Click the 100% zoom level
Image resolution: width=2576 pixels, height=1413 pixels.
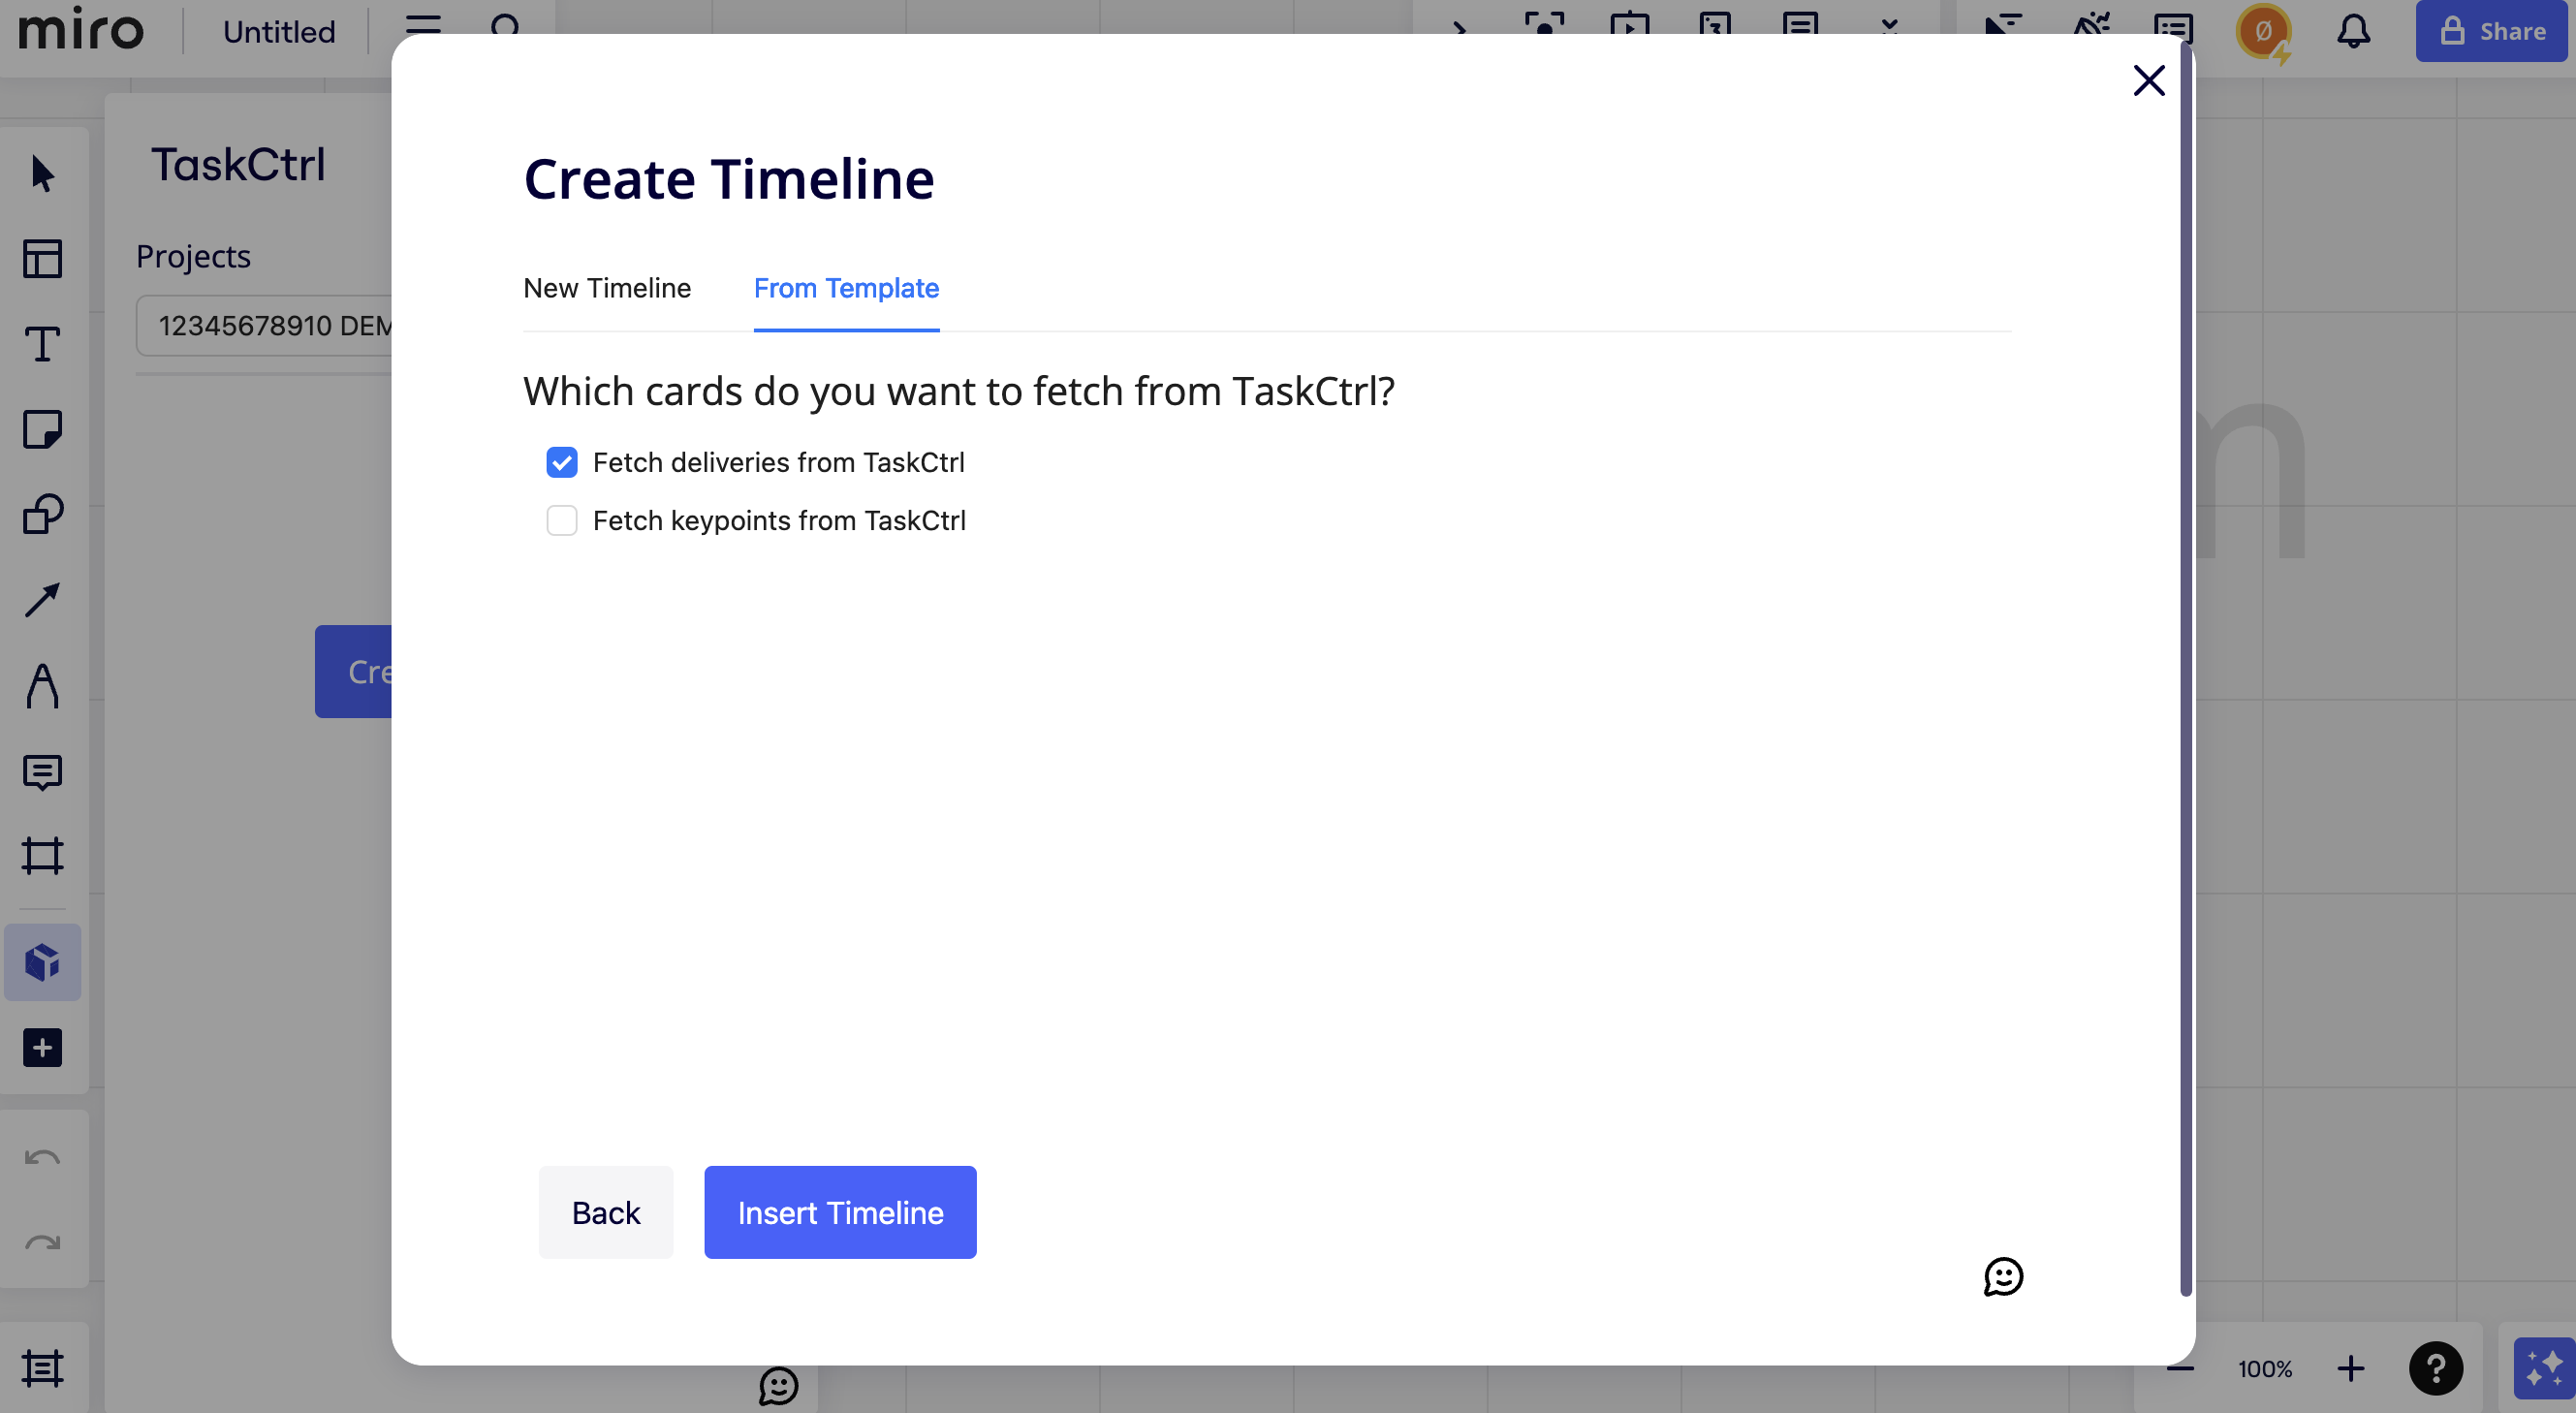pyautogui.click(x=2265, y=1368)
